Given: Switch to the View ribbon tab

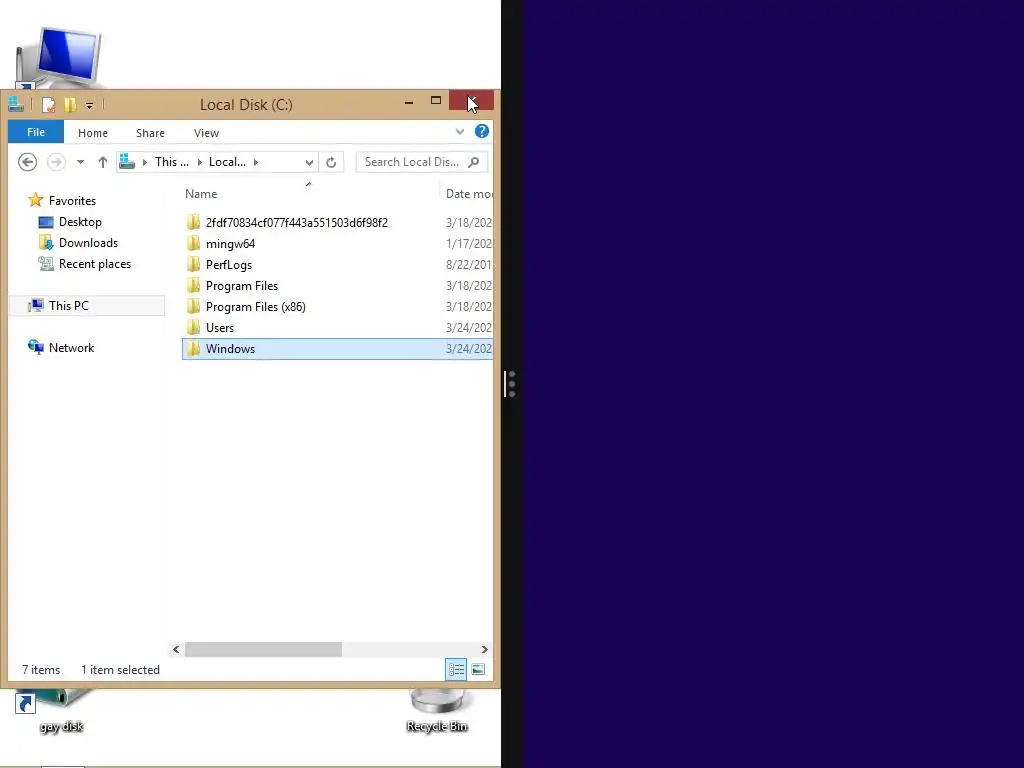Looking at the screenshot, I should 206,133.
